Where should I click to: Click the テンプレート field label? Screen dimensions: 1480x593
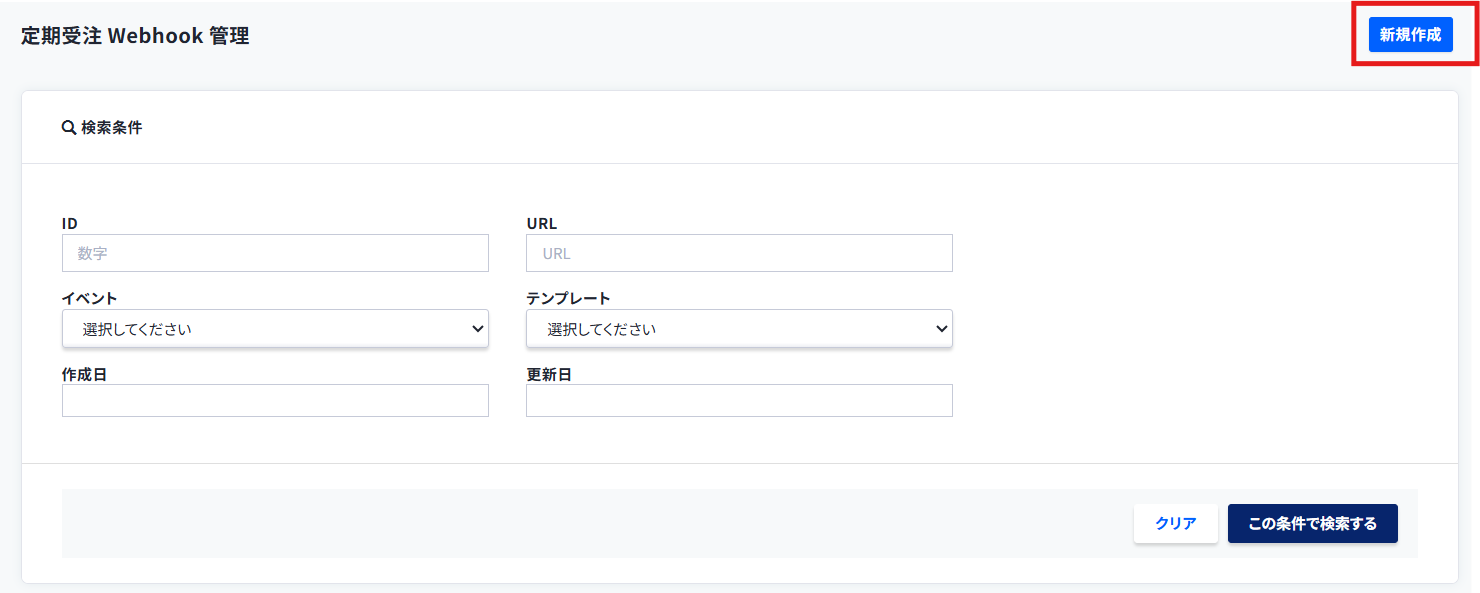pyautogui.click(x=568, y=298)
